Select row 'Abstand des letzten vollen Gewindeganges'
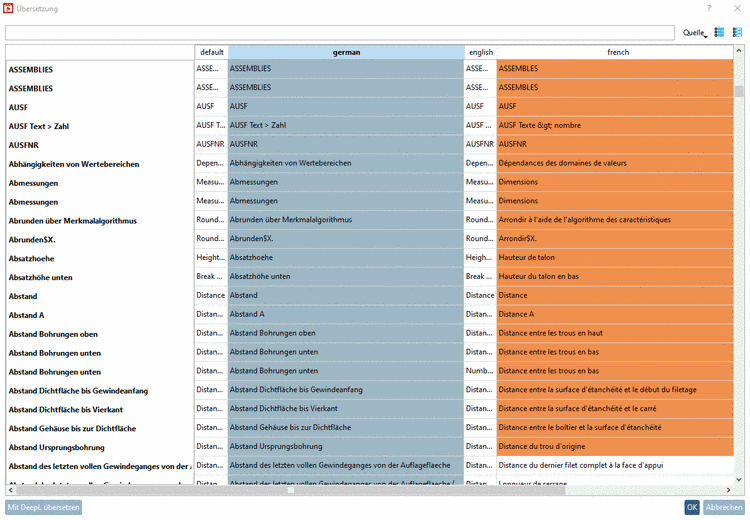Viewport: 750px width, 520px height. tap(99, 466)
